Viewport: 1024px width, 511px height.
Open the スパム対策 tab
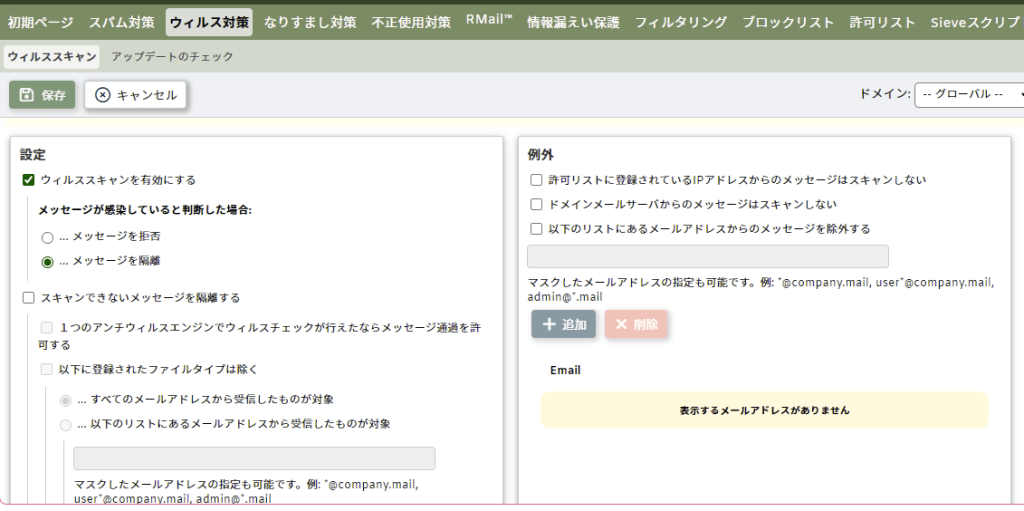(121, 22)
